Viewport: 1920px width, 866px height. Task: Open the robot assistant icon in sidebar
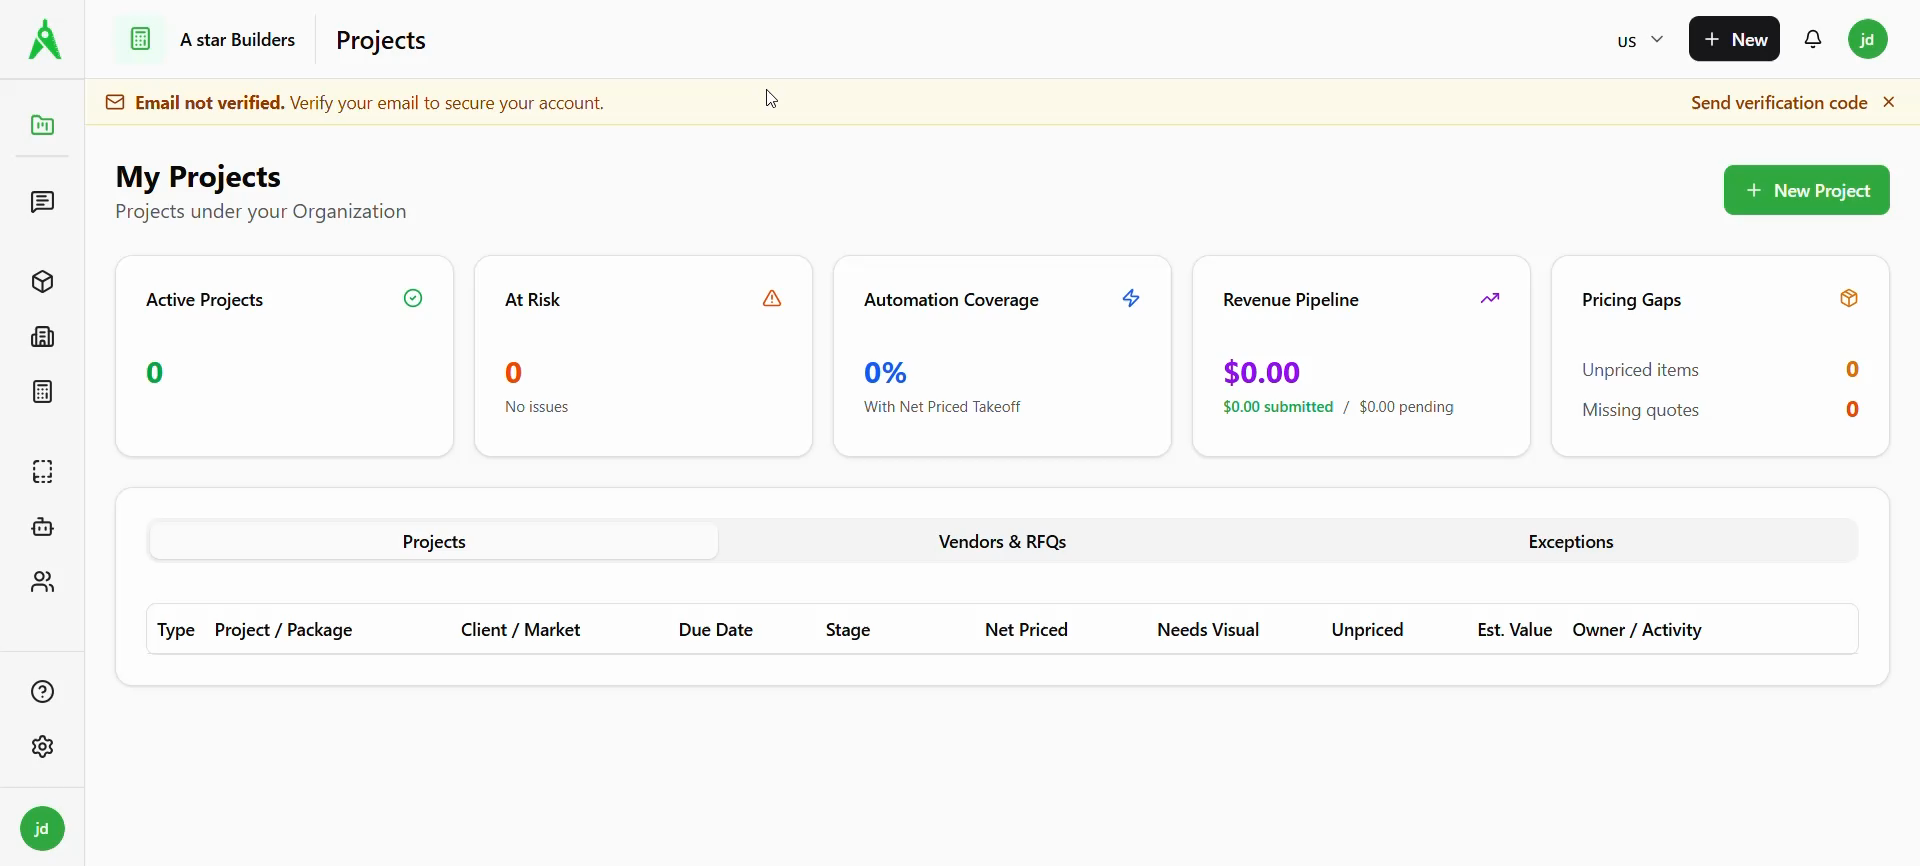(42, 527)
